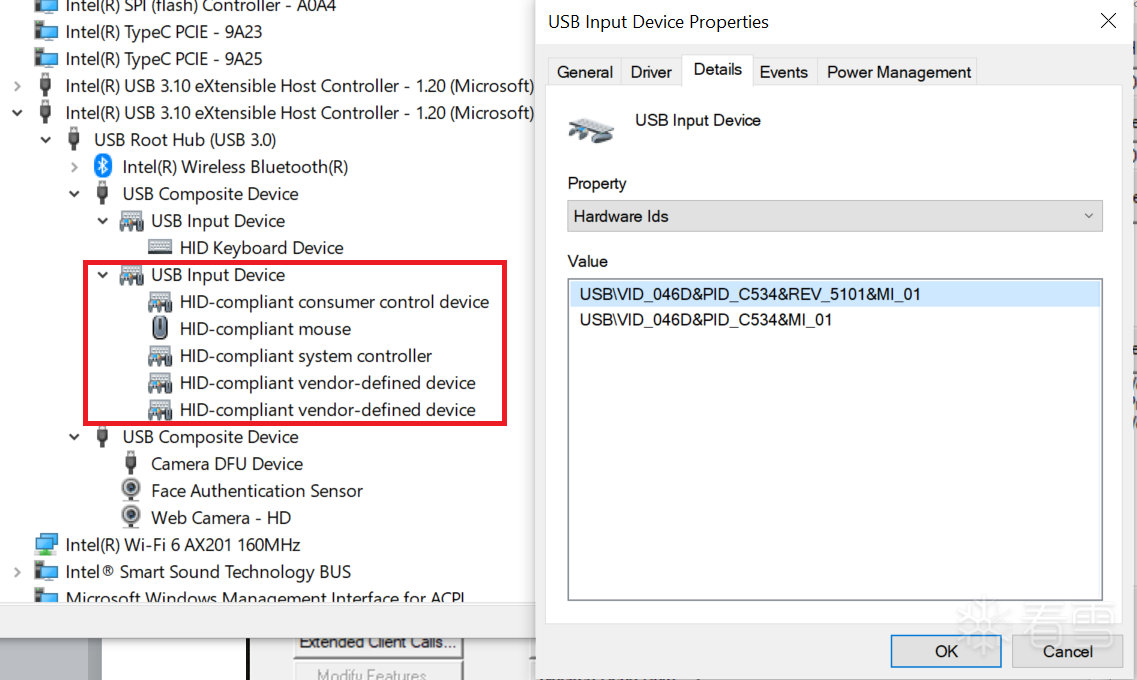
Task: Open the Property dropdown showing Hardware Ids
Action: coord(834,216)
